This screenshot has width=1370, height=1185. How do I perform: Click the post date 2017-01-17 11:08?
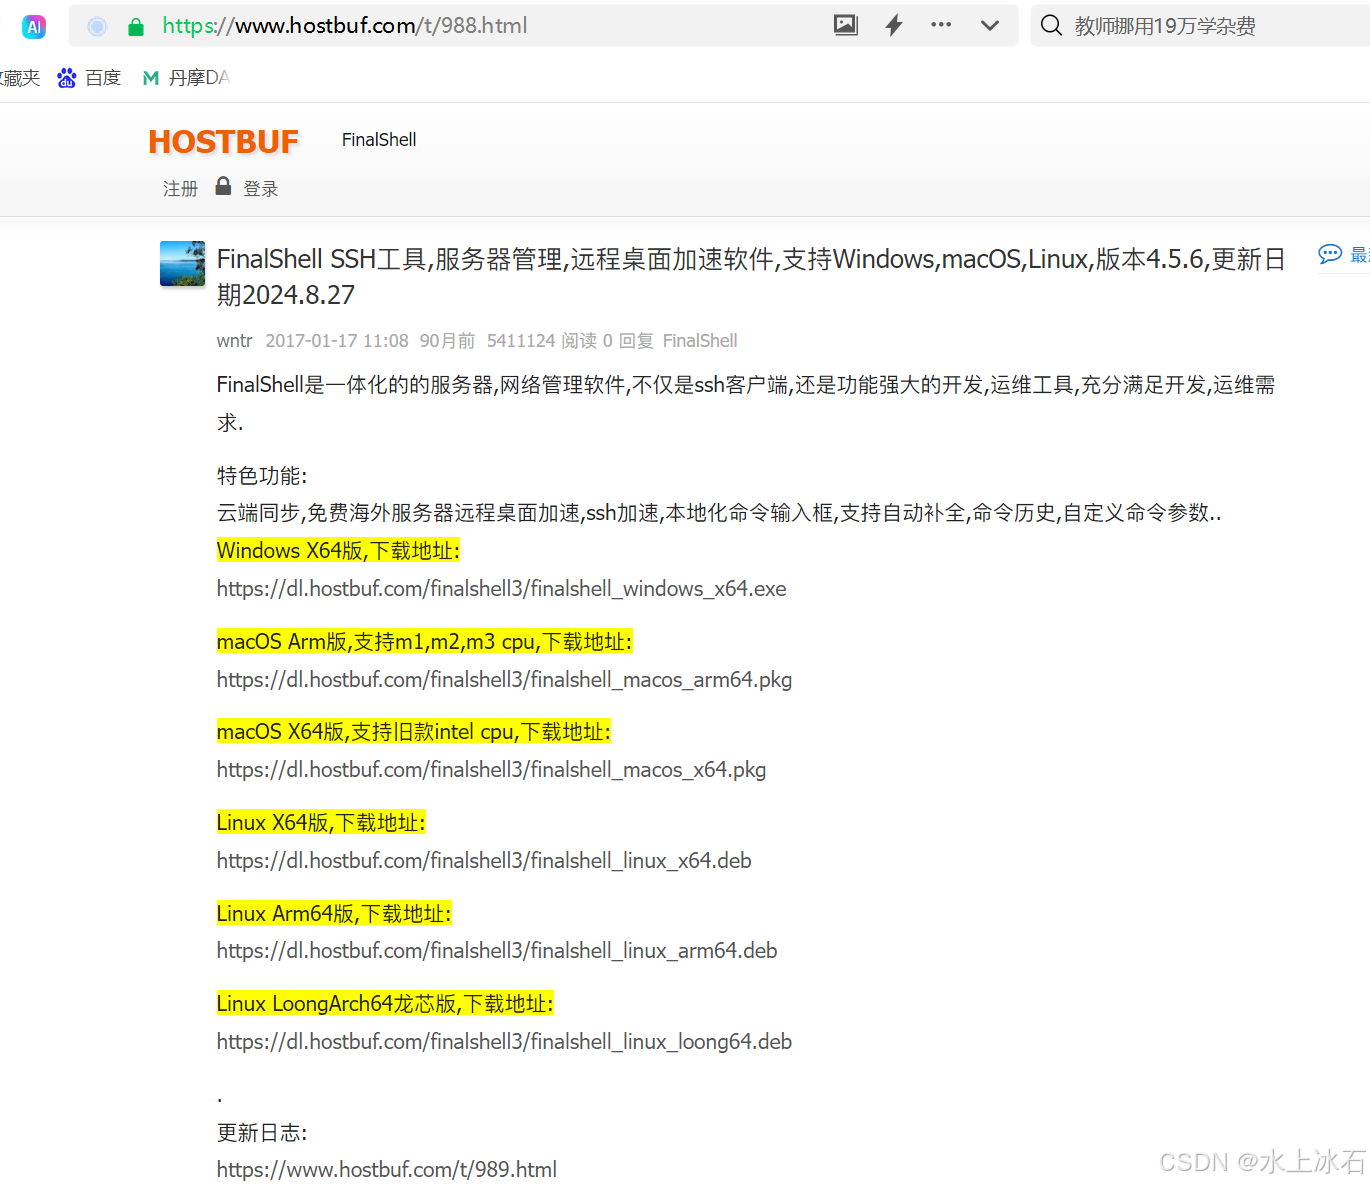(x=337, y=341)
